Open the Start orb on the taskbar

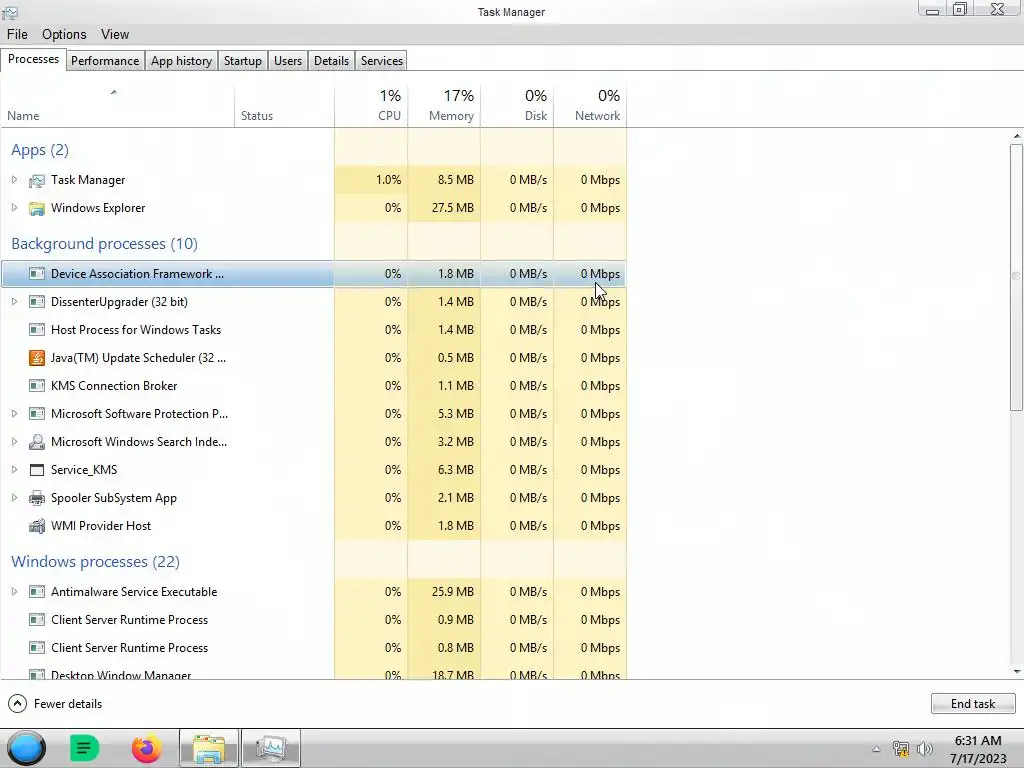[x=27, y=748]
